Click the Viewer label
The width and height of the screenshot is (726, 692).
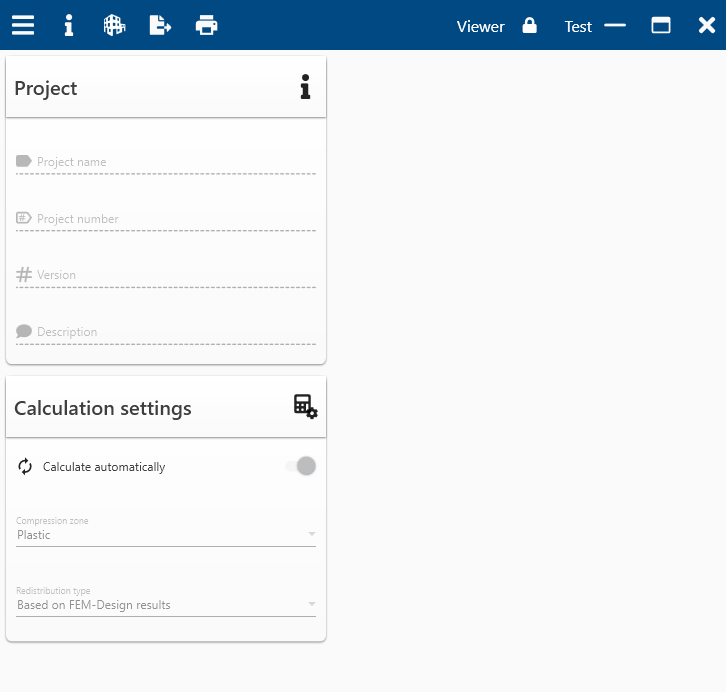(x=480, y=26)
